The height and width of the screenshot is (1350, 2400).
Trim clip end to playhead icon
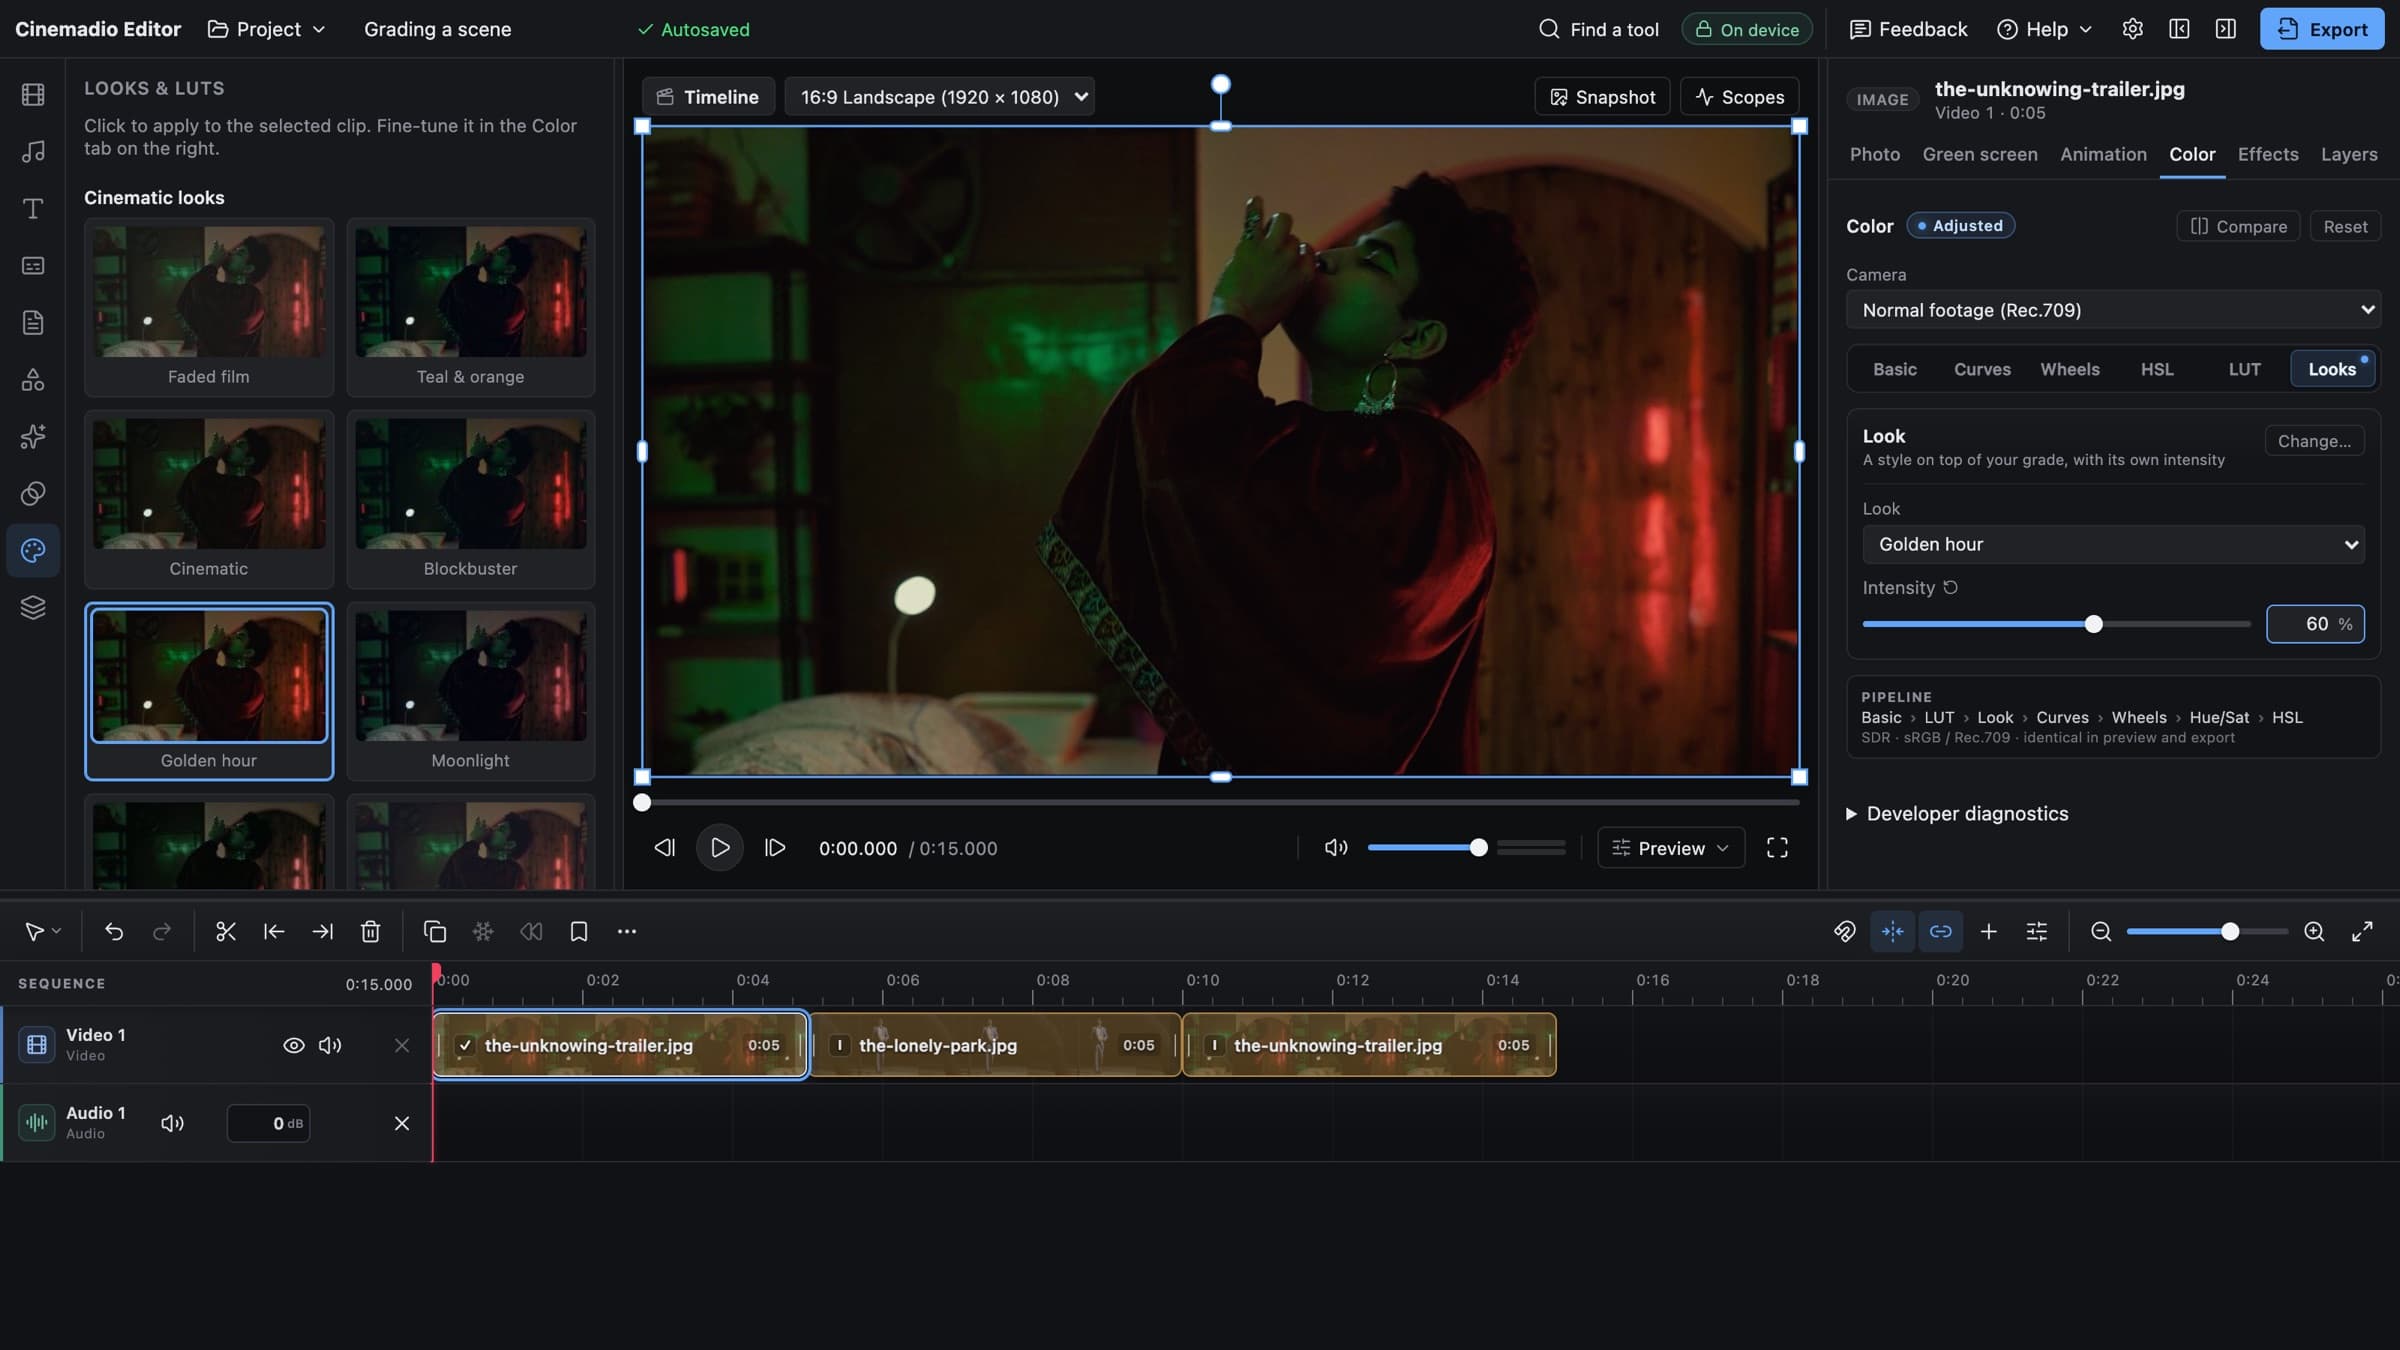coord(322,932)
